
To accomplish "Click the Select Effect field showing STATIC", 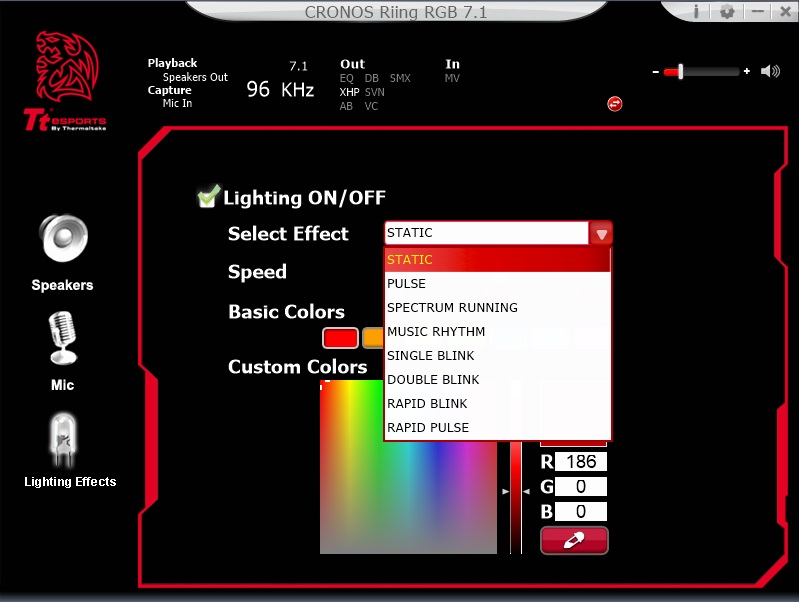I will tap(486, 233).
